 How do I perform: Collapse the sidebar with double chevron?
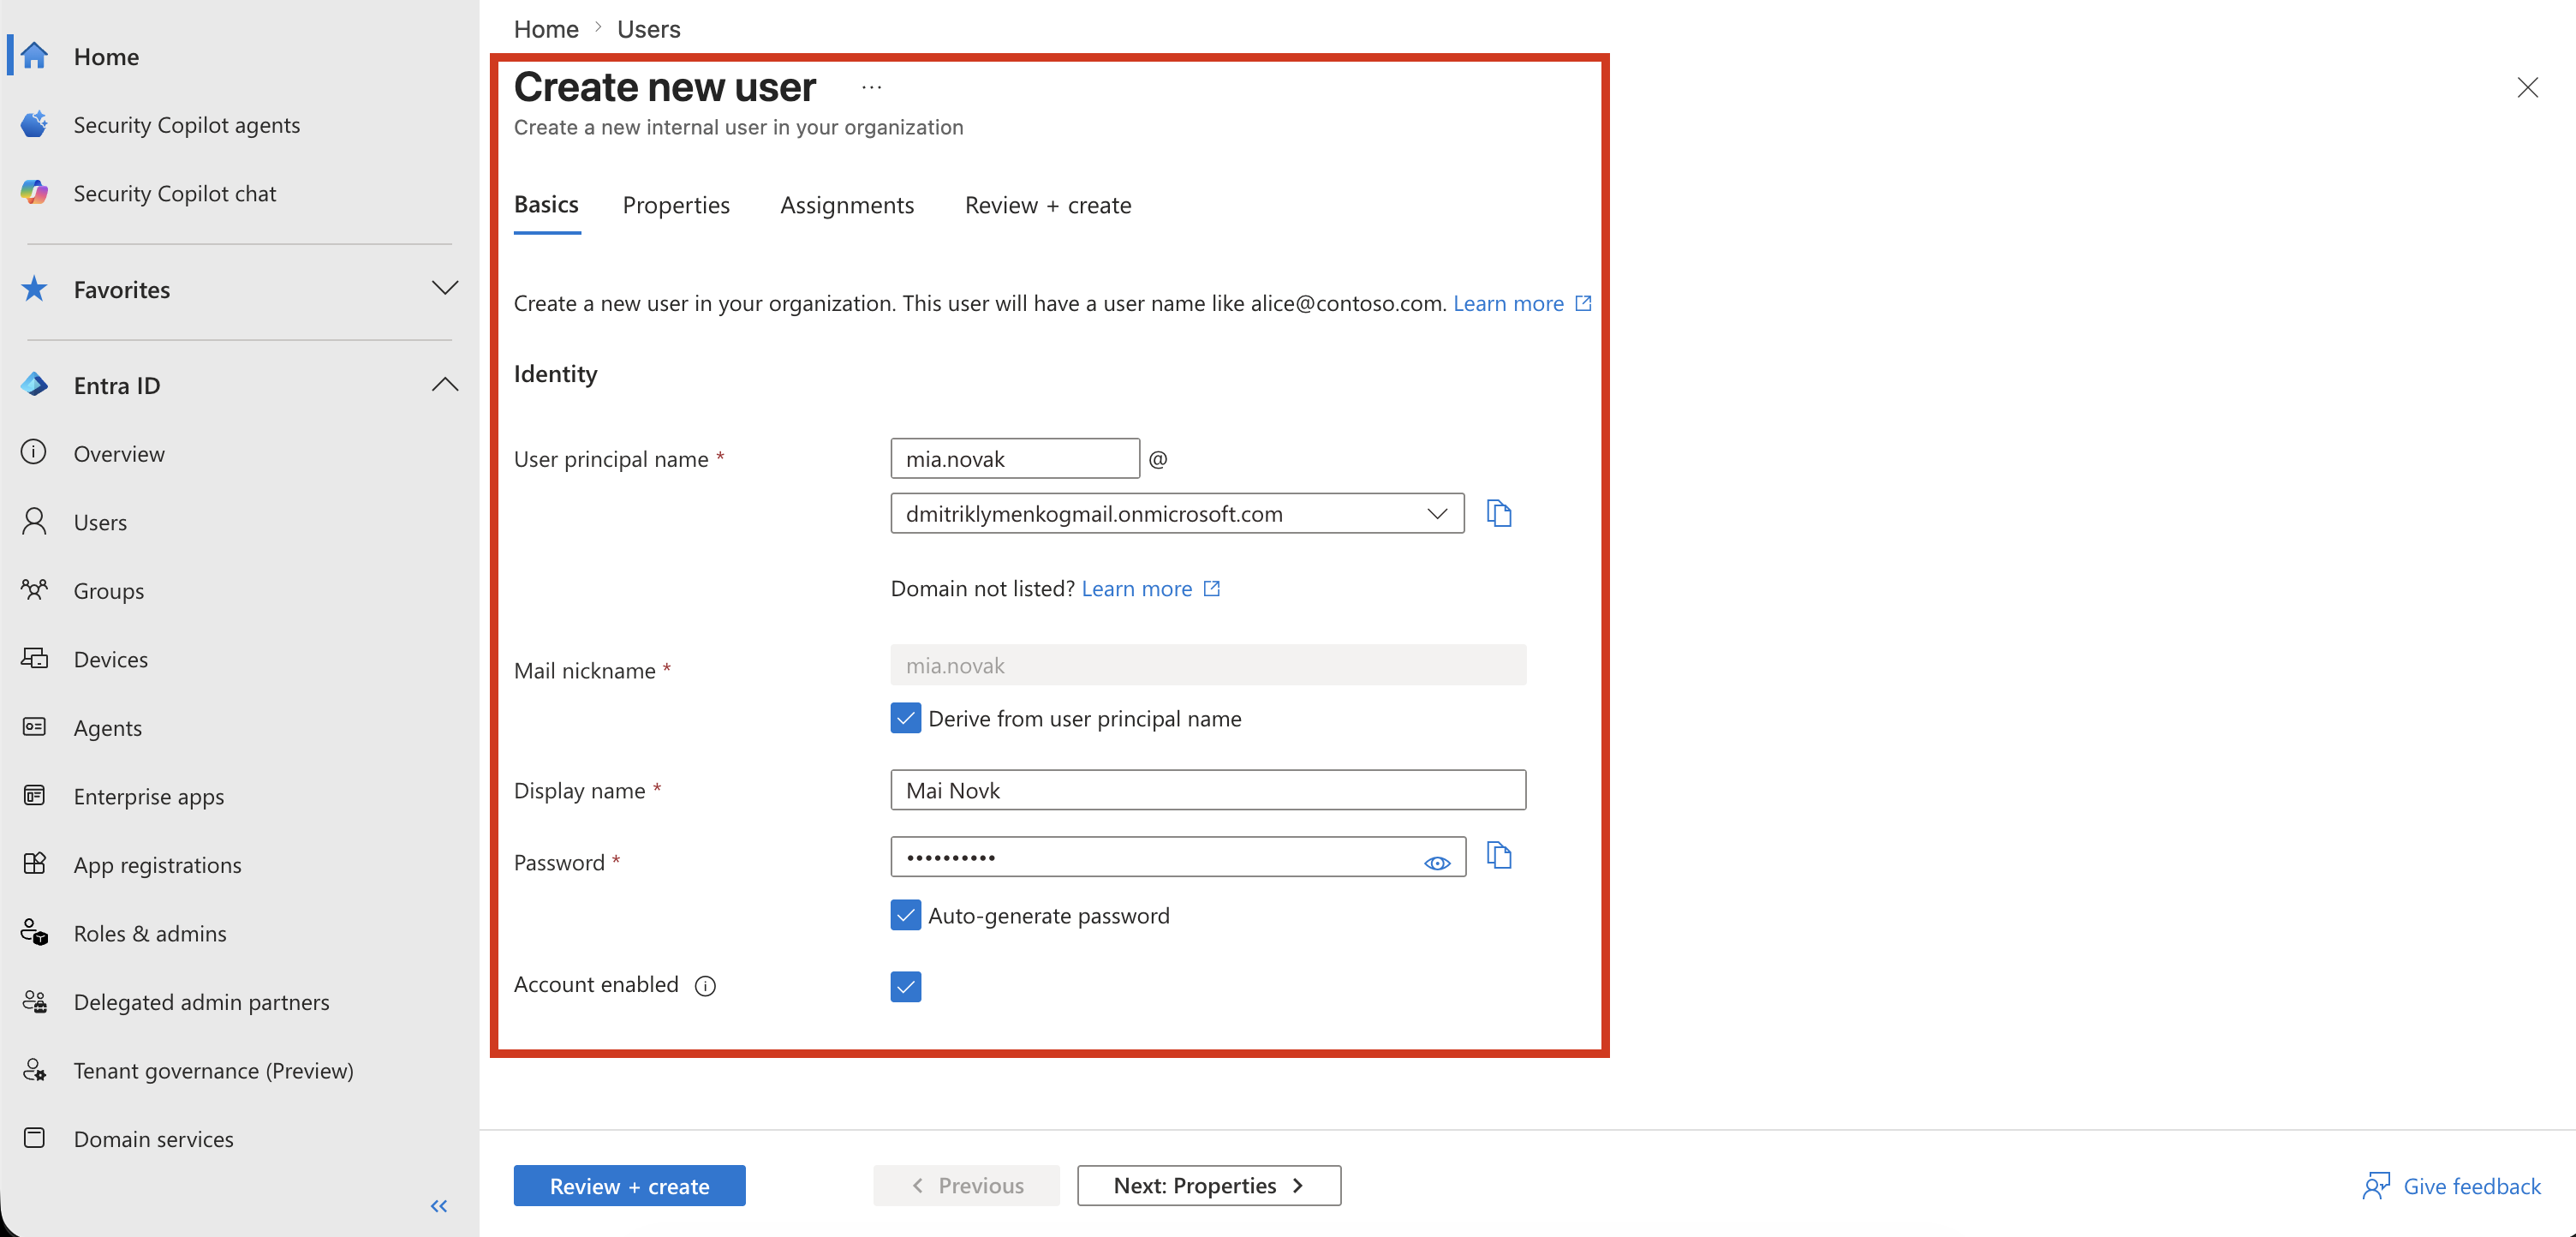click(439, 1206)
